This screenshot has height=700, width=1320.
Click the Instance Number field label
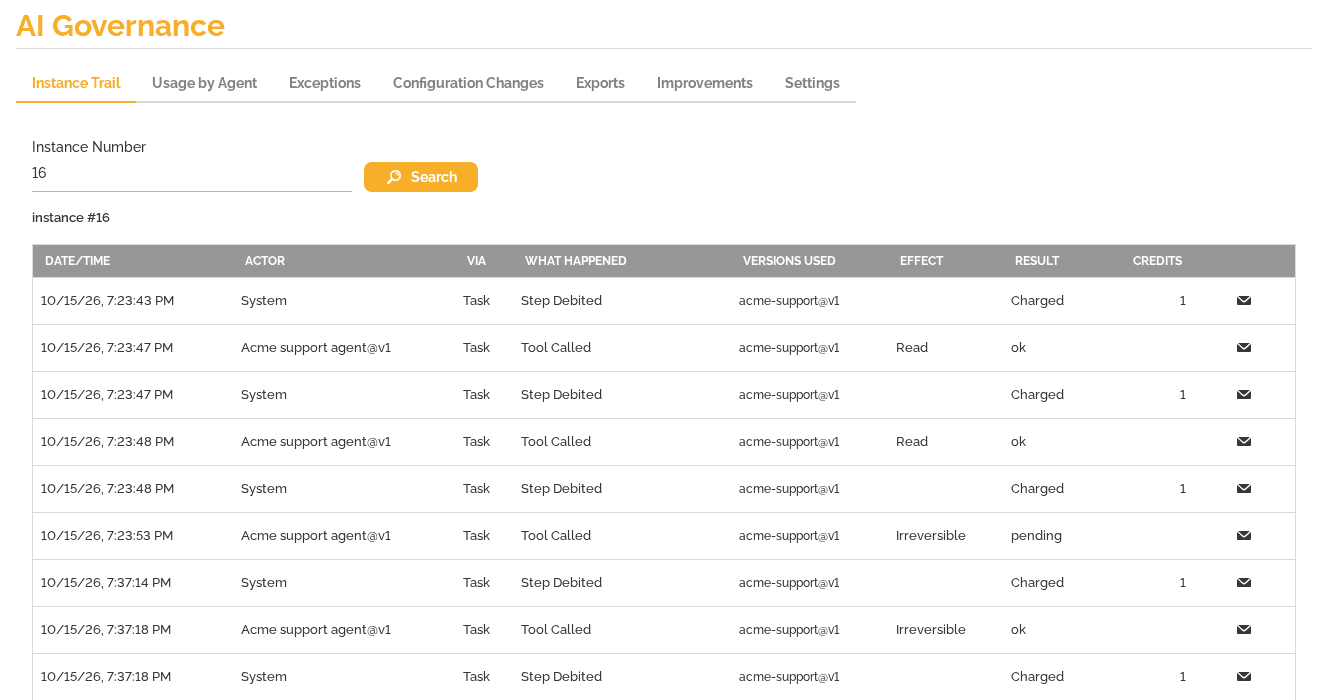(89, 147)
